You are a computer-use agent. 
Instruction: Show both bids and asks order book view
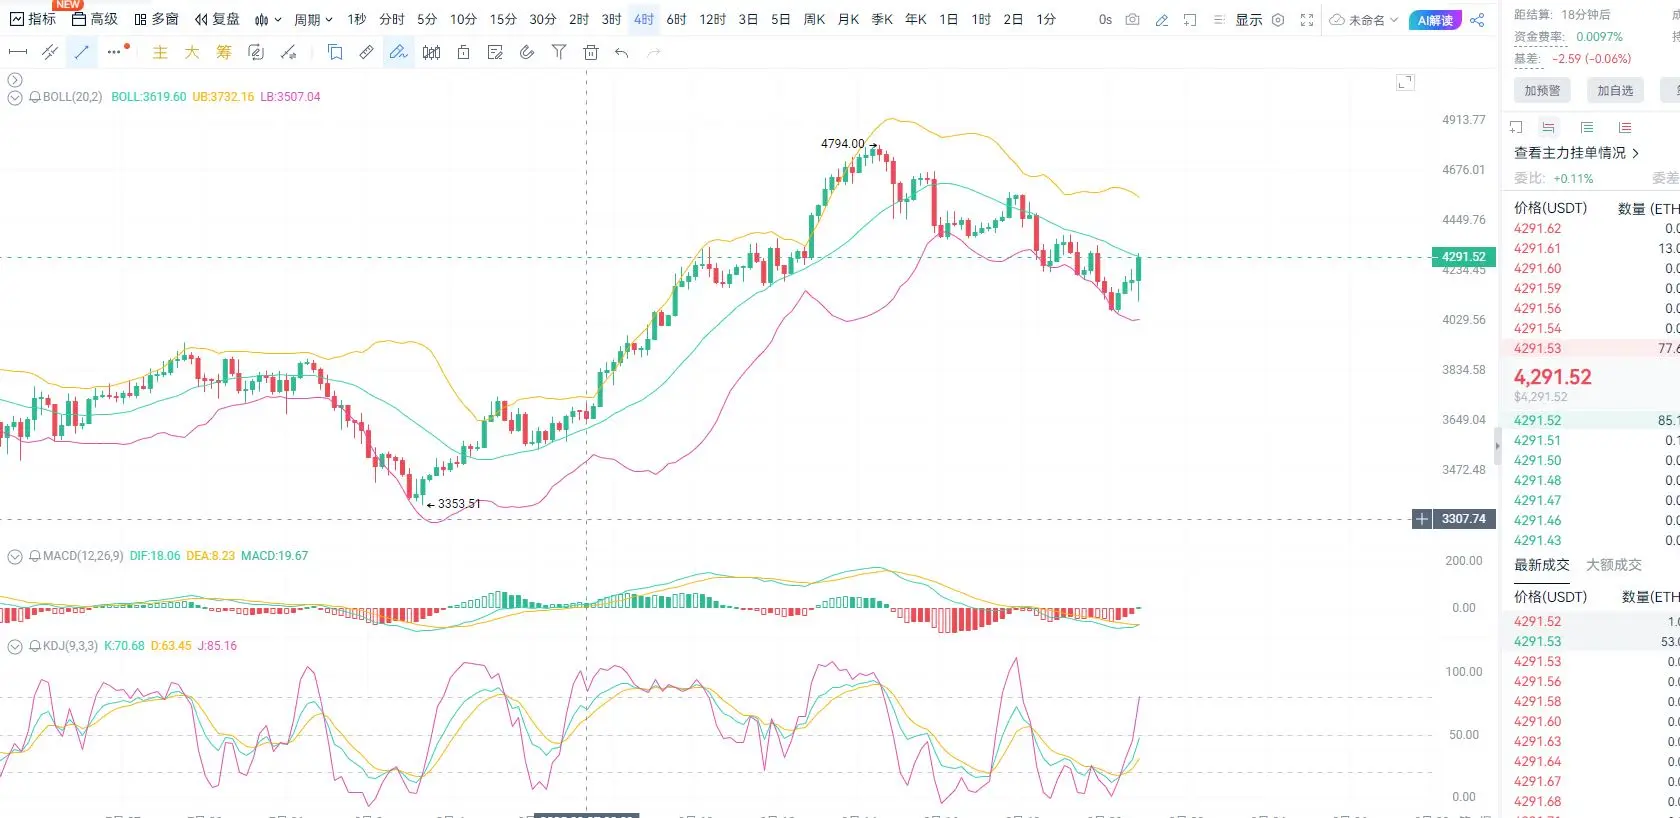pyautogui.click(x=1548, y=127)
